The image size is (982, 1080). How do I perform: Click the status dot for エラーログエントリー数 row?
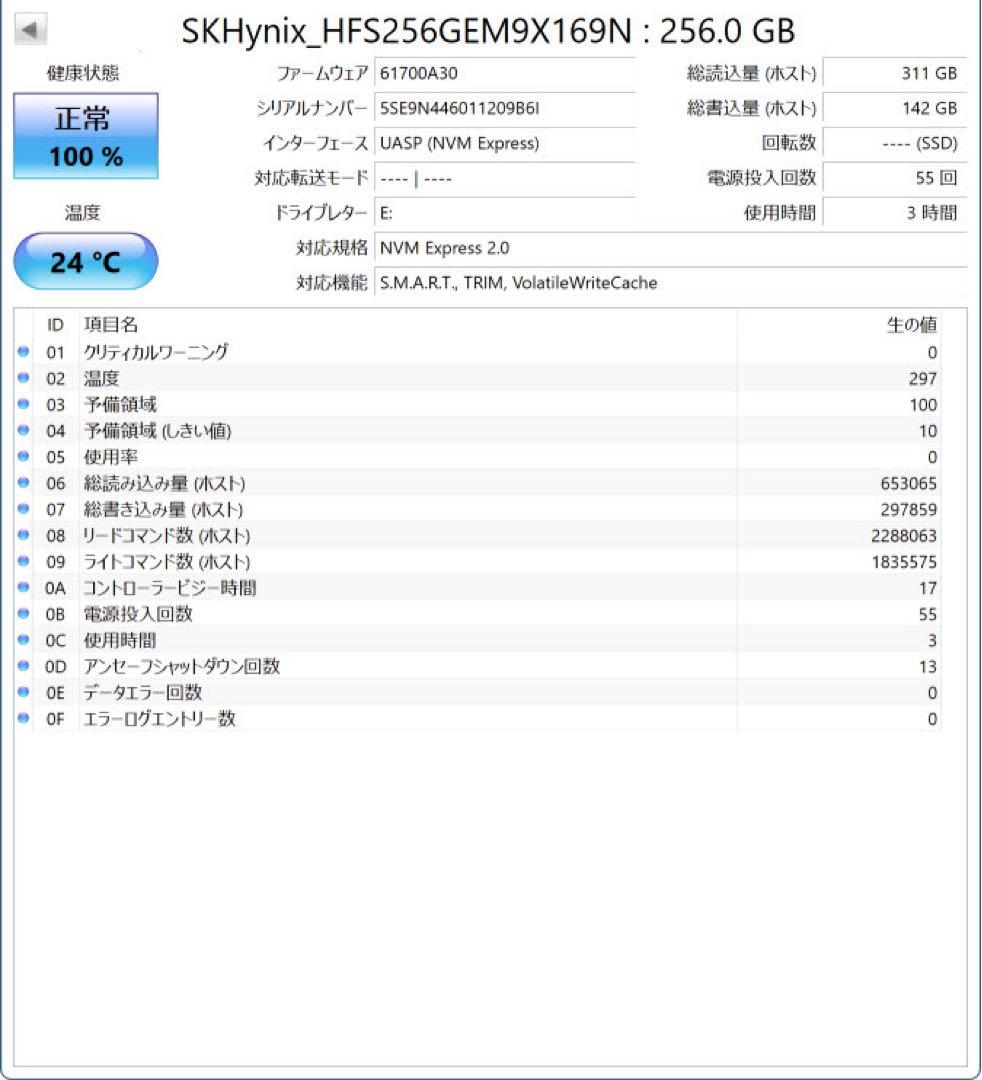pos(23,718)
